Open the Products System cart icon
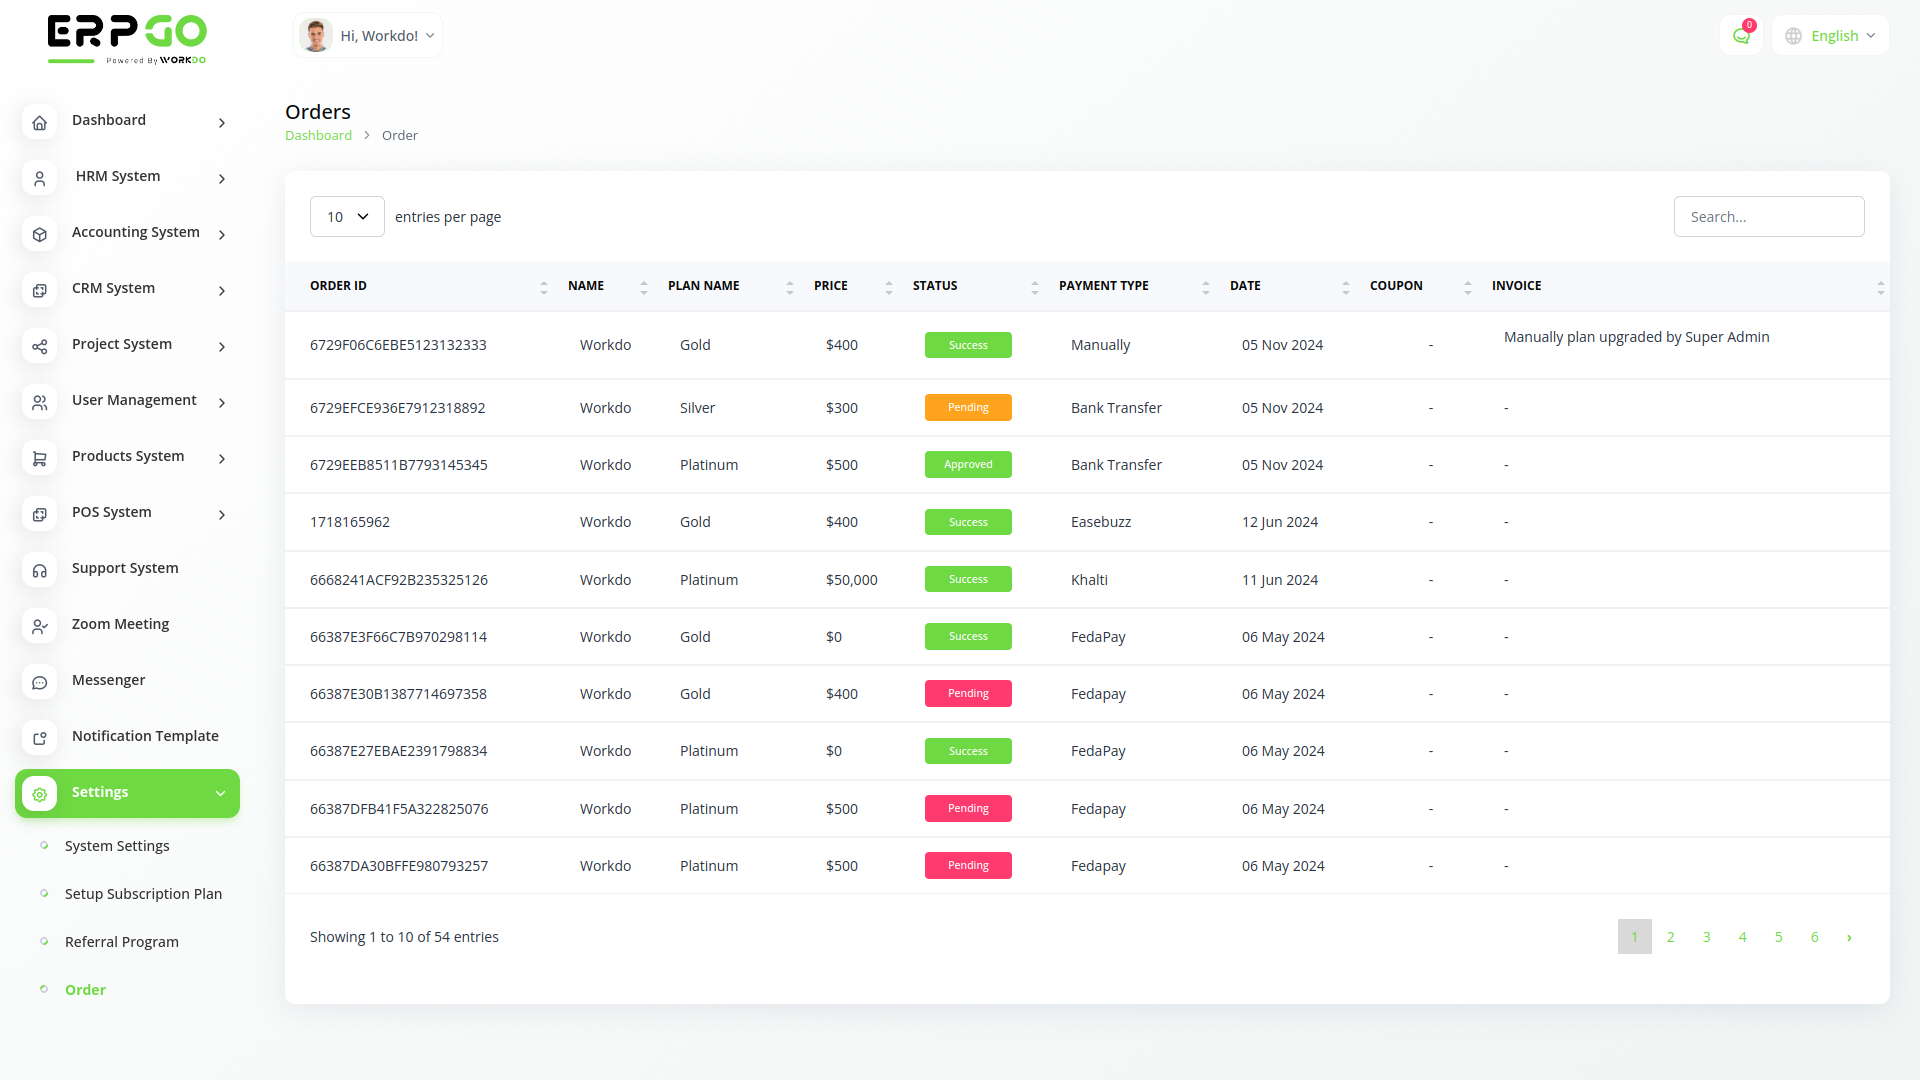Screen dimensions: 1920x1080 [x=39, y=458]
